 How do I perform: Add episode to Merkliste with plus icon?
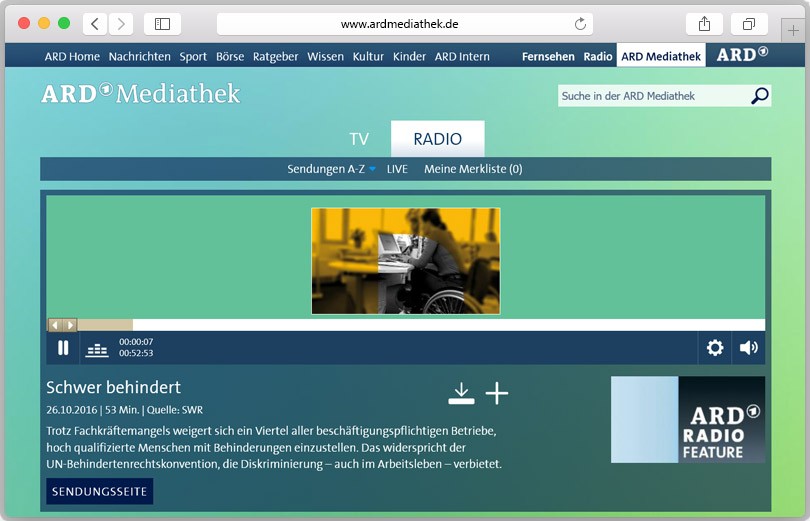pos(497,393)
